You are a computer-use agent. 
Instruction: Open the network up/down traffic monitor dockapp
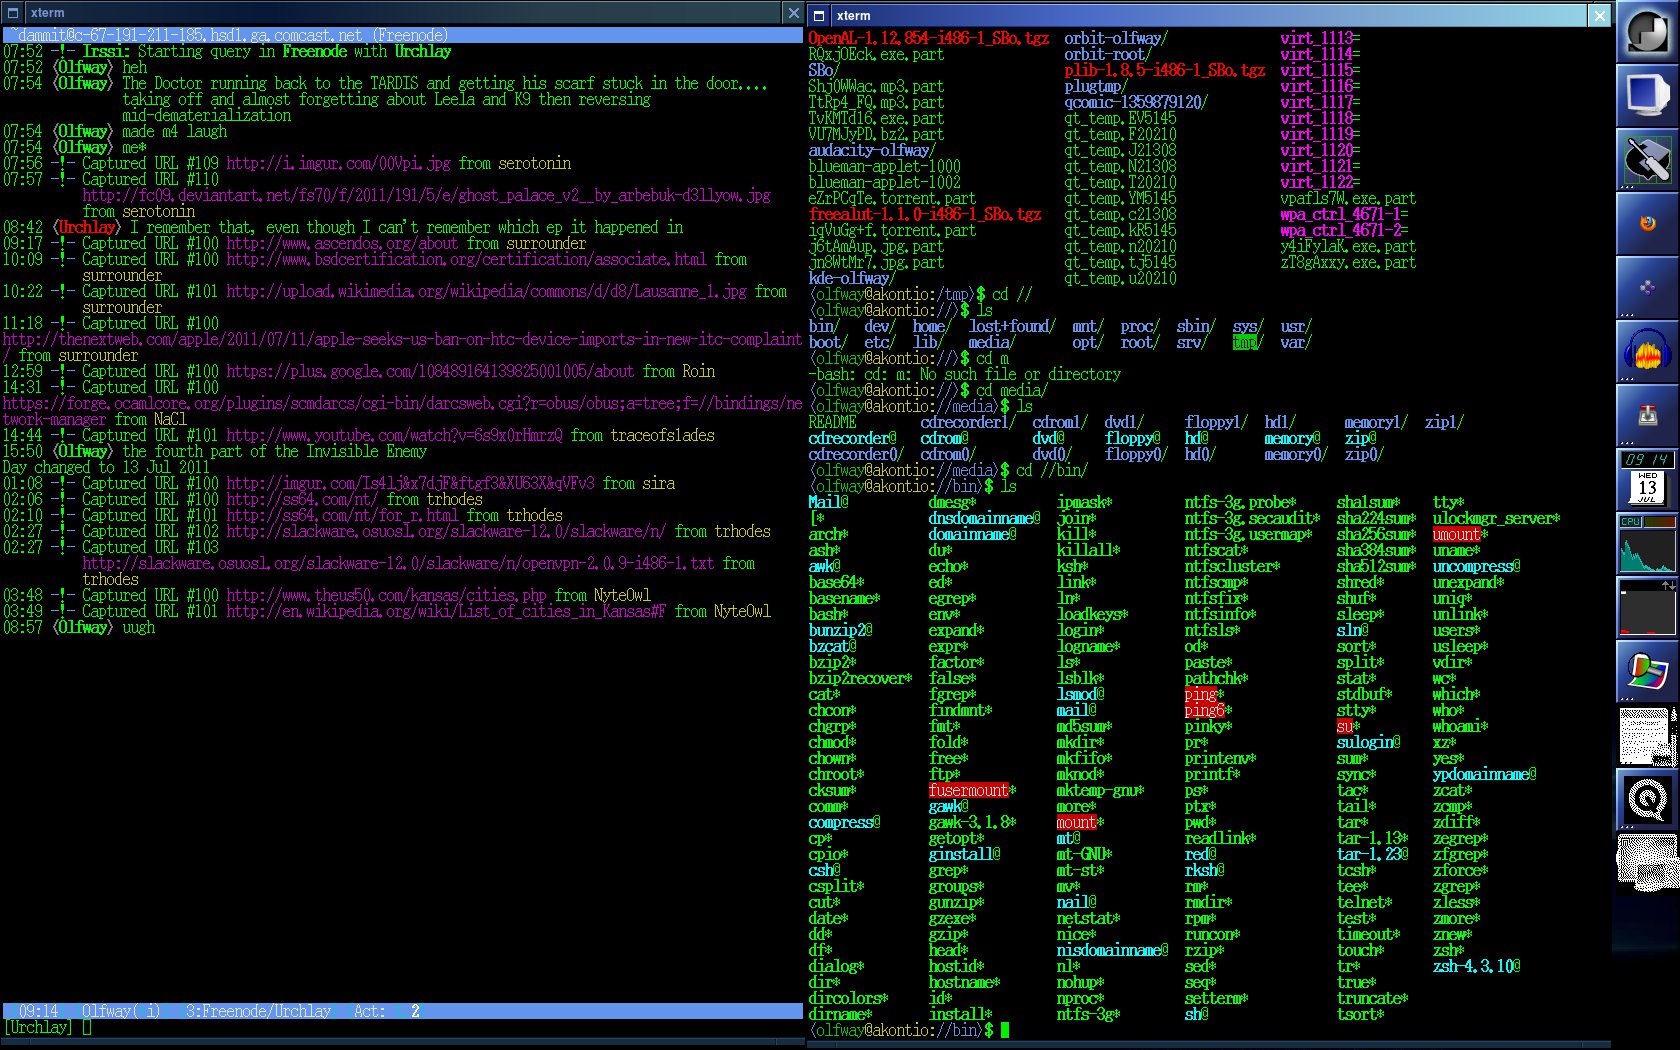pyautogui.click(x=1645, y=607)
